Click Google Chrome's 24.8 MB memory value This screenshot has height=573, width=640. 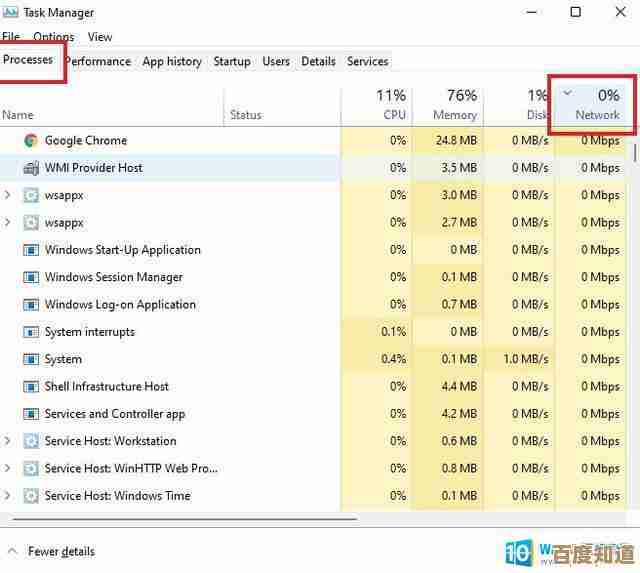click(456, 140)
